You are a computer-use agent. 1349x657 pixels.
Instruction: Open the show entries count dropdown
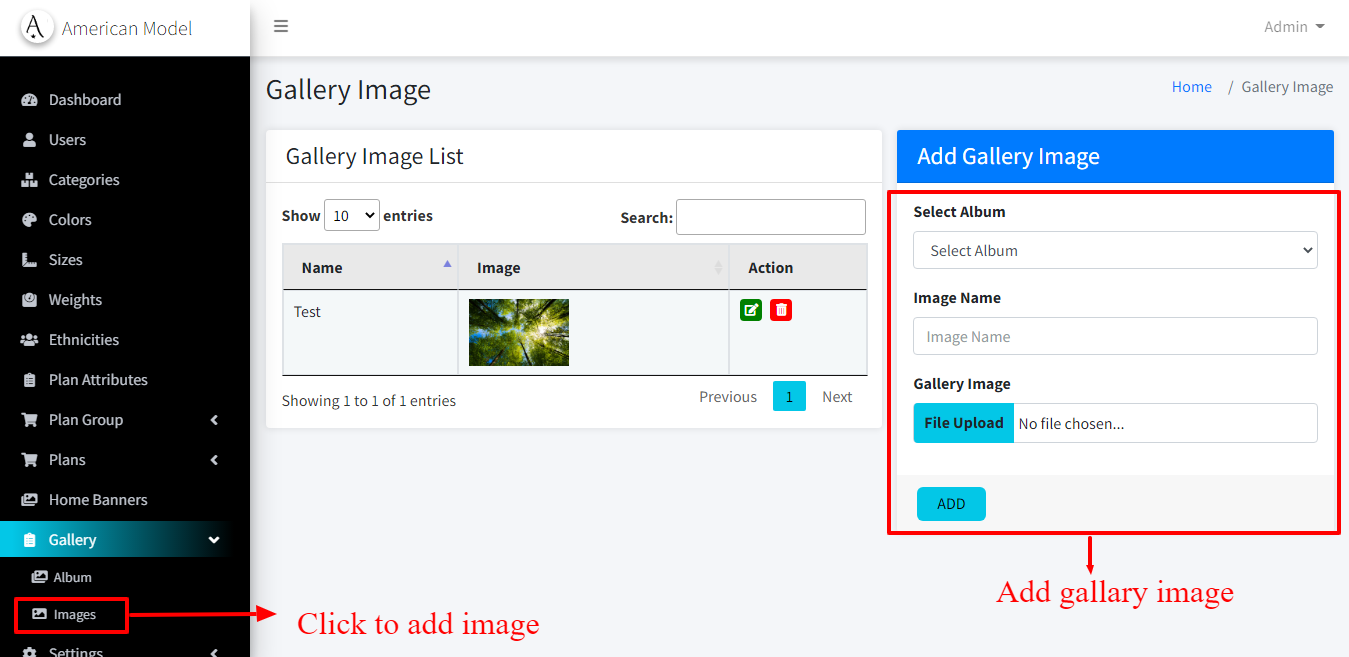coord(352,215)
